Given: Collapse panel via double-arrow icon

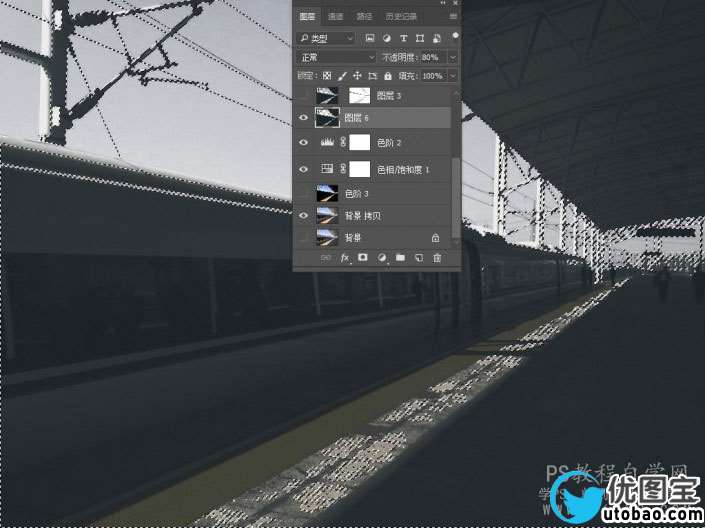Looking at the screenshot, I should (x=443, y=3).
